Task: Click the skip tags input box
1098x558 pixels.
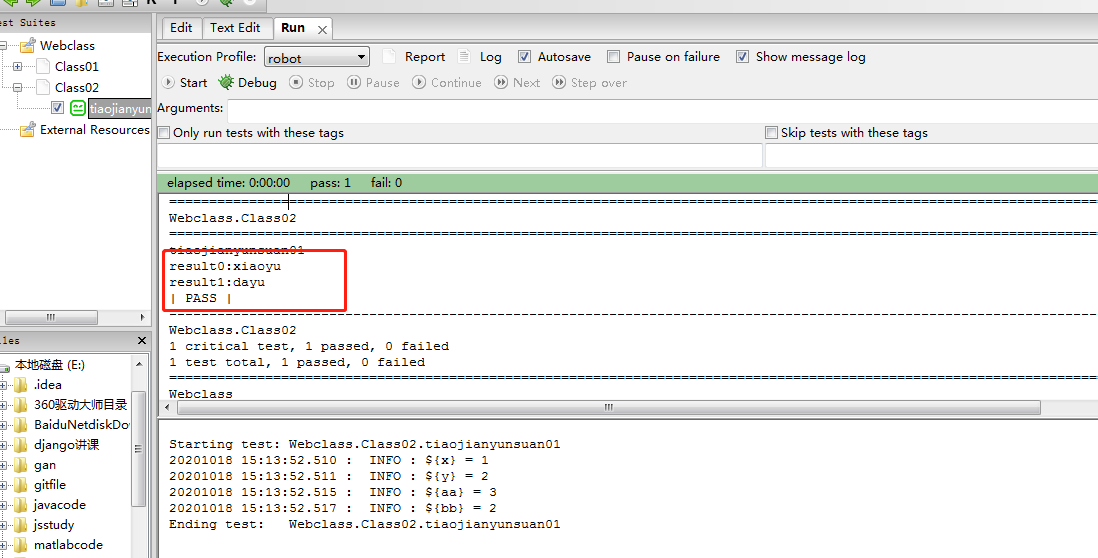Action: tap(931, 155)
